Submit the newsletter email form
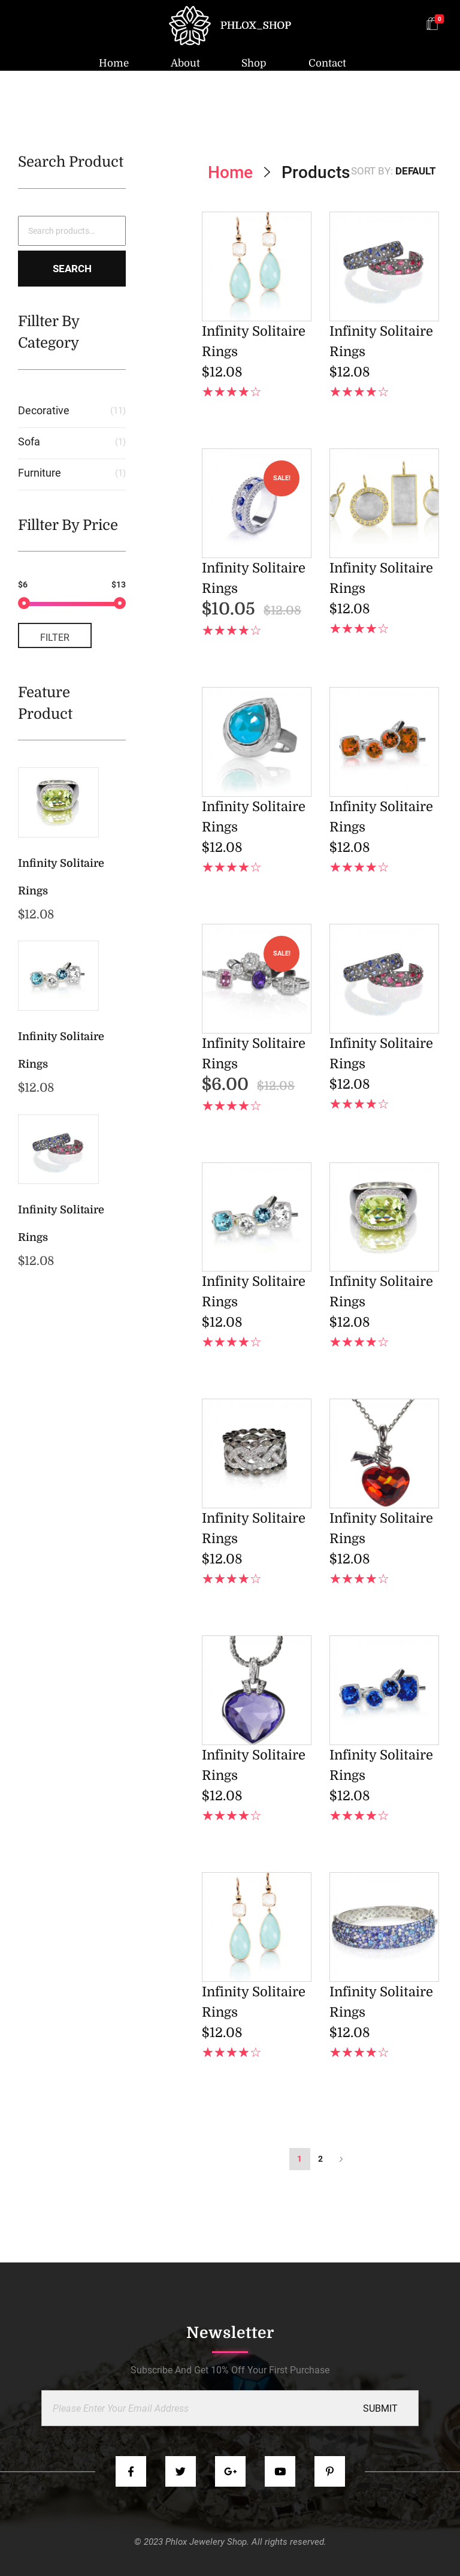This screenshot has width=460, height=2576. pyautogui.click(x=380, y=2407)
